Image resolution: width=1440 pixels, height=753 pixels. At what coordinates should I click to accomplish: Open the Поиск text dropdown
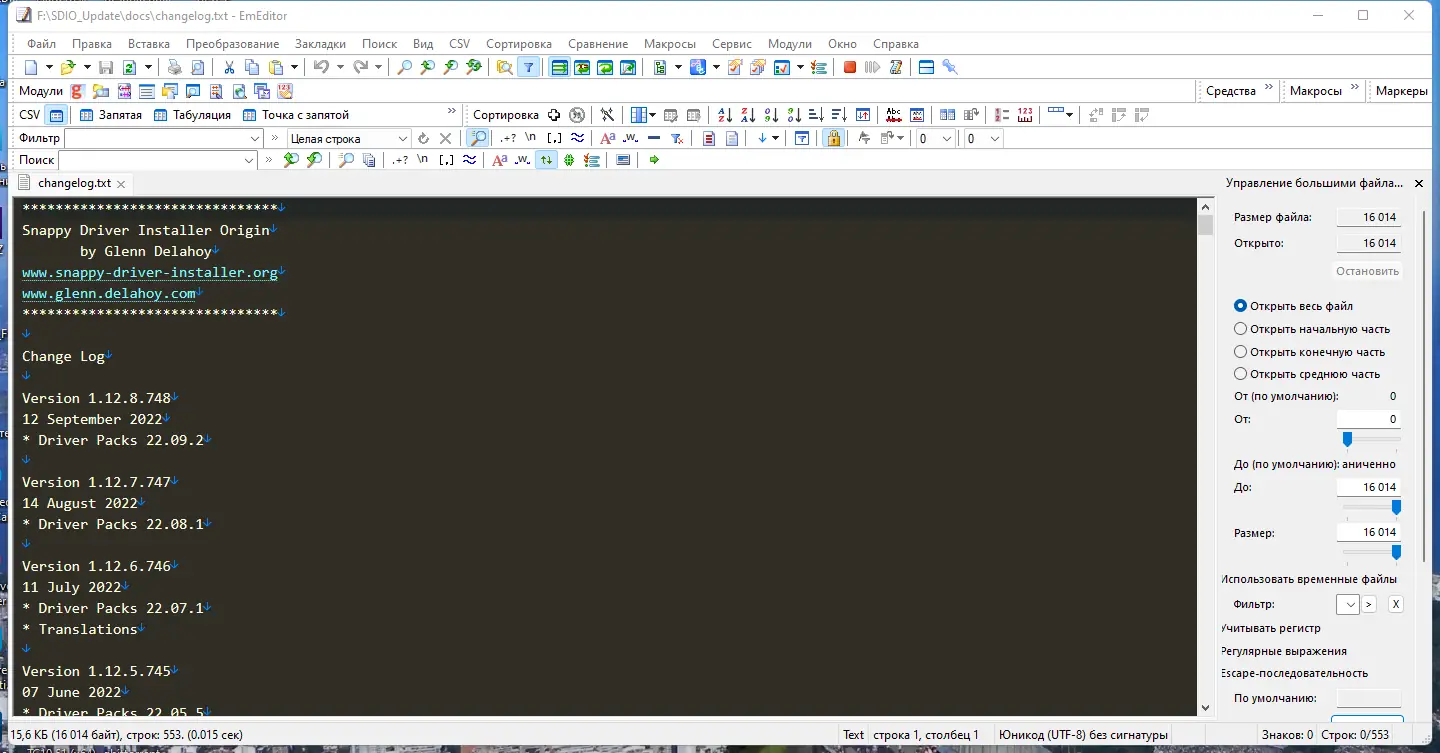point(249,160)
